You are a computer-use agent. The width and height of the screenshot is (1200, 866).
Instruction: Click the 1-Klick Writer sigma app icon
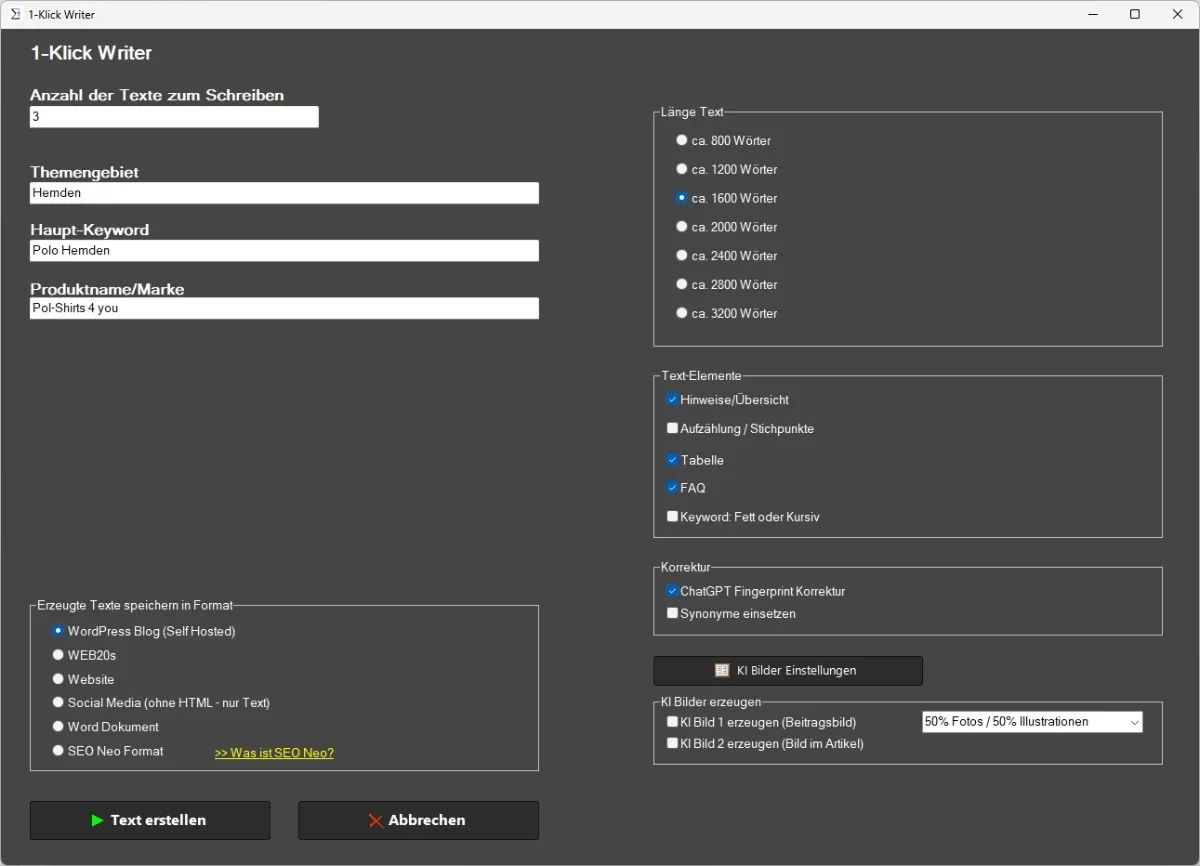[x=15, y=14]
